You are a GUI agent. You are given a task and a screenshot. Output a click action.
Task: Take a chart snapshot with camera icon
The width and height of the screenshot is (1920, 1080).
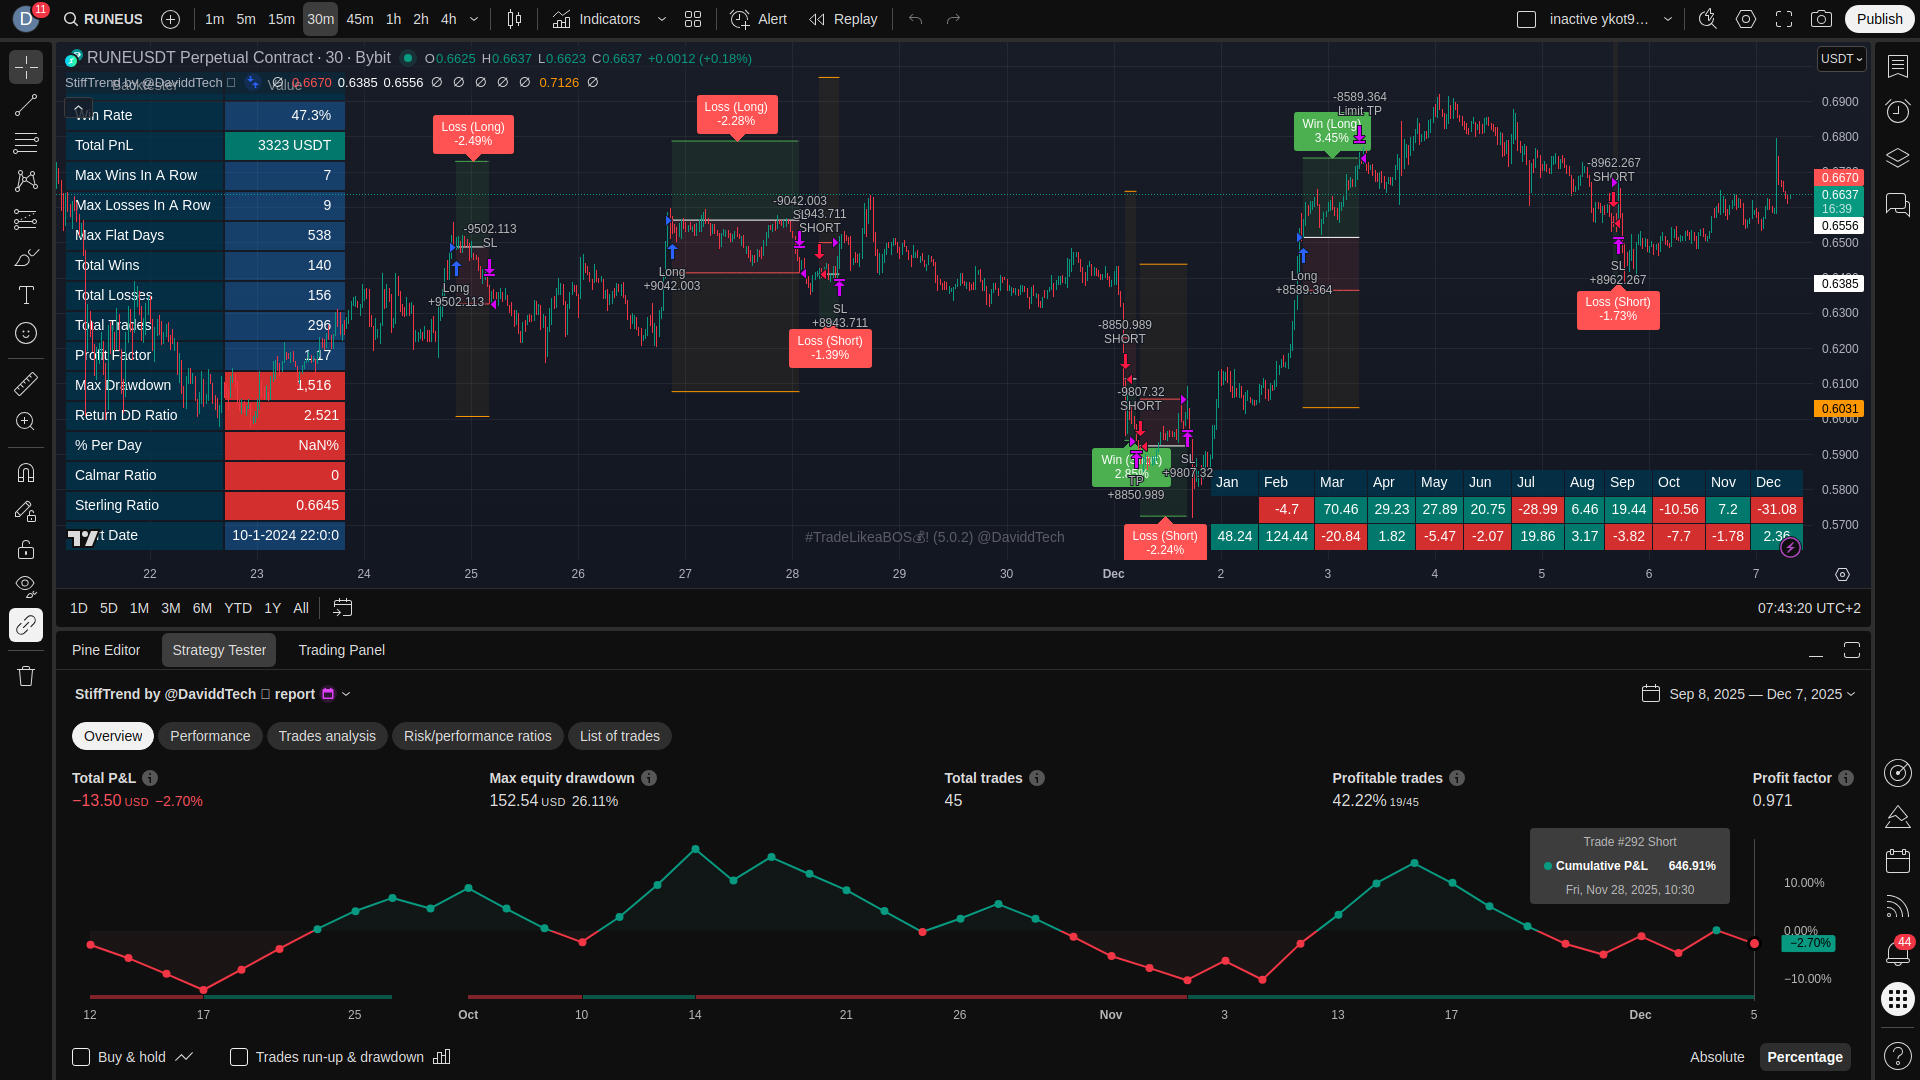point(1821,19)
